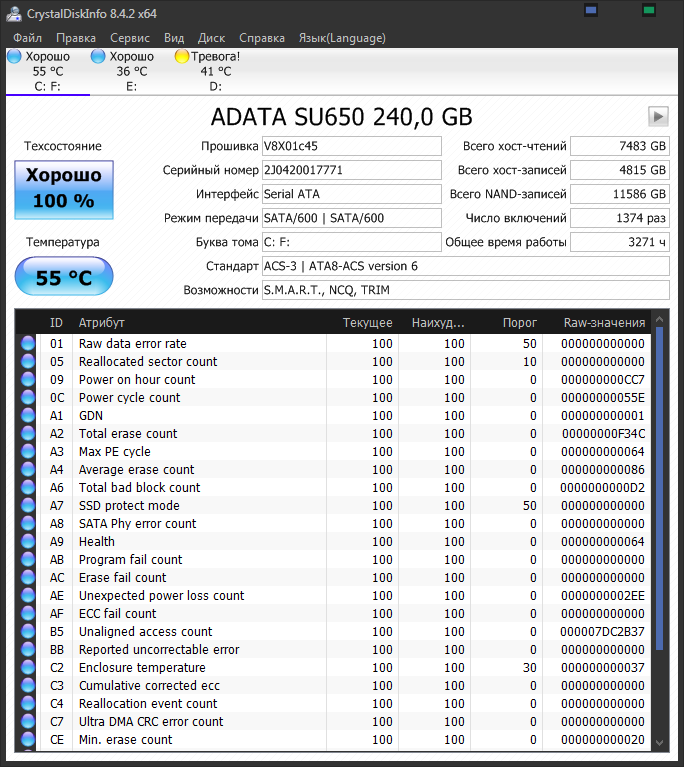The height and width of the screenshot is (767, 684).
Task: Click status orb for Health row
Action: point(28,541)
